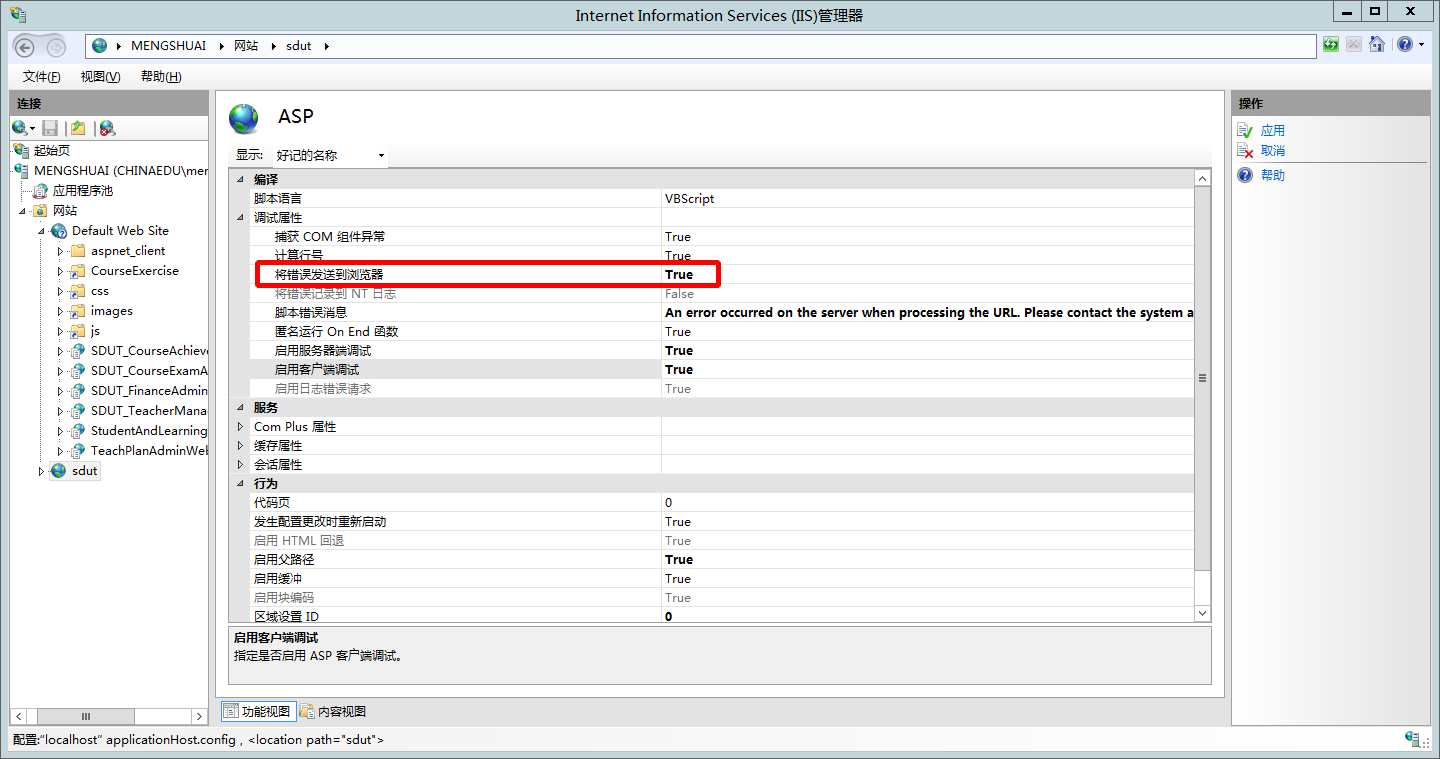This screenshot has width=1440, height=759.
Task: Collapse the 调试属性 group
Action: [x=240, y=217]
